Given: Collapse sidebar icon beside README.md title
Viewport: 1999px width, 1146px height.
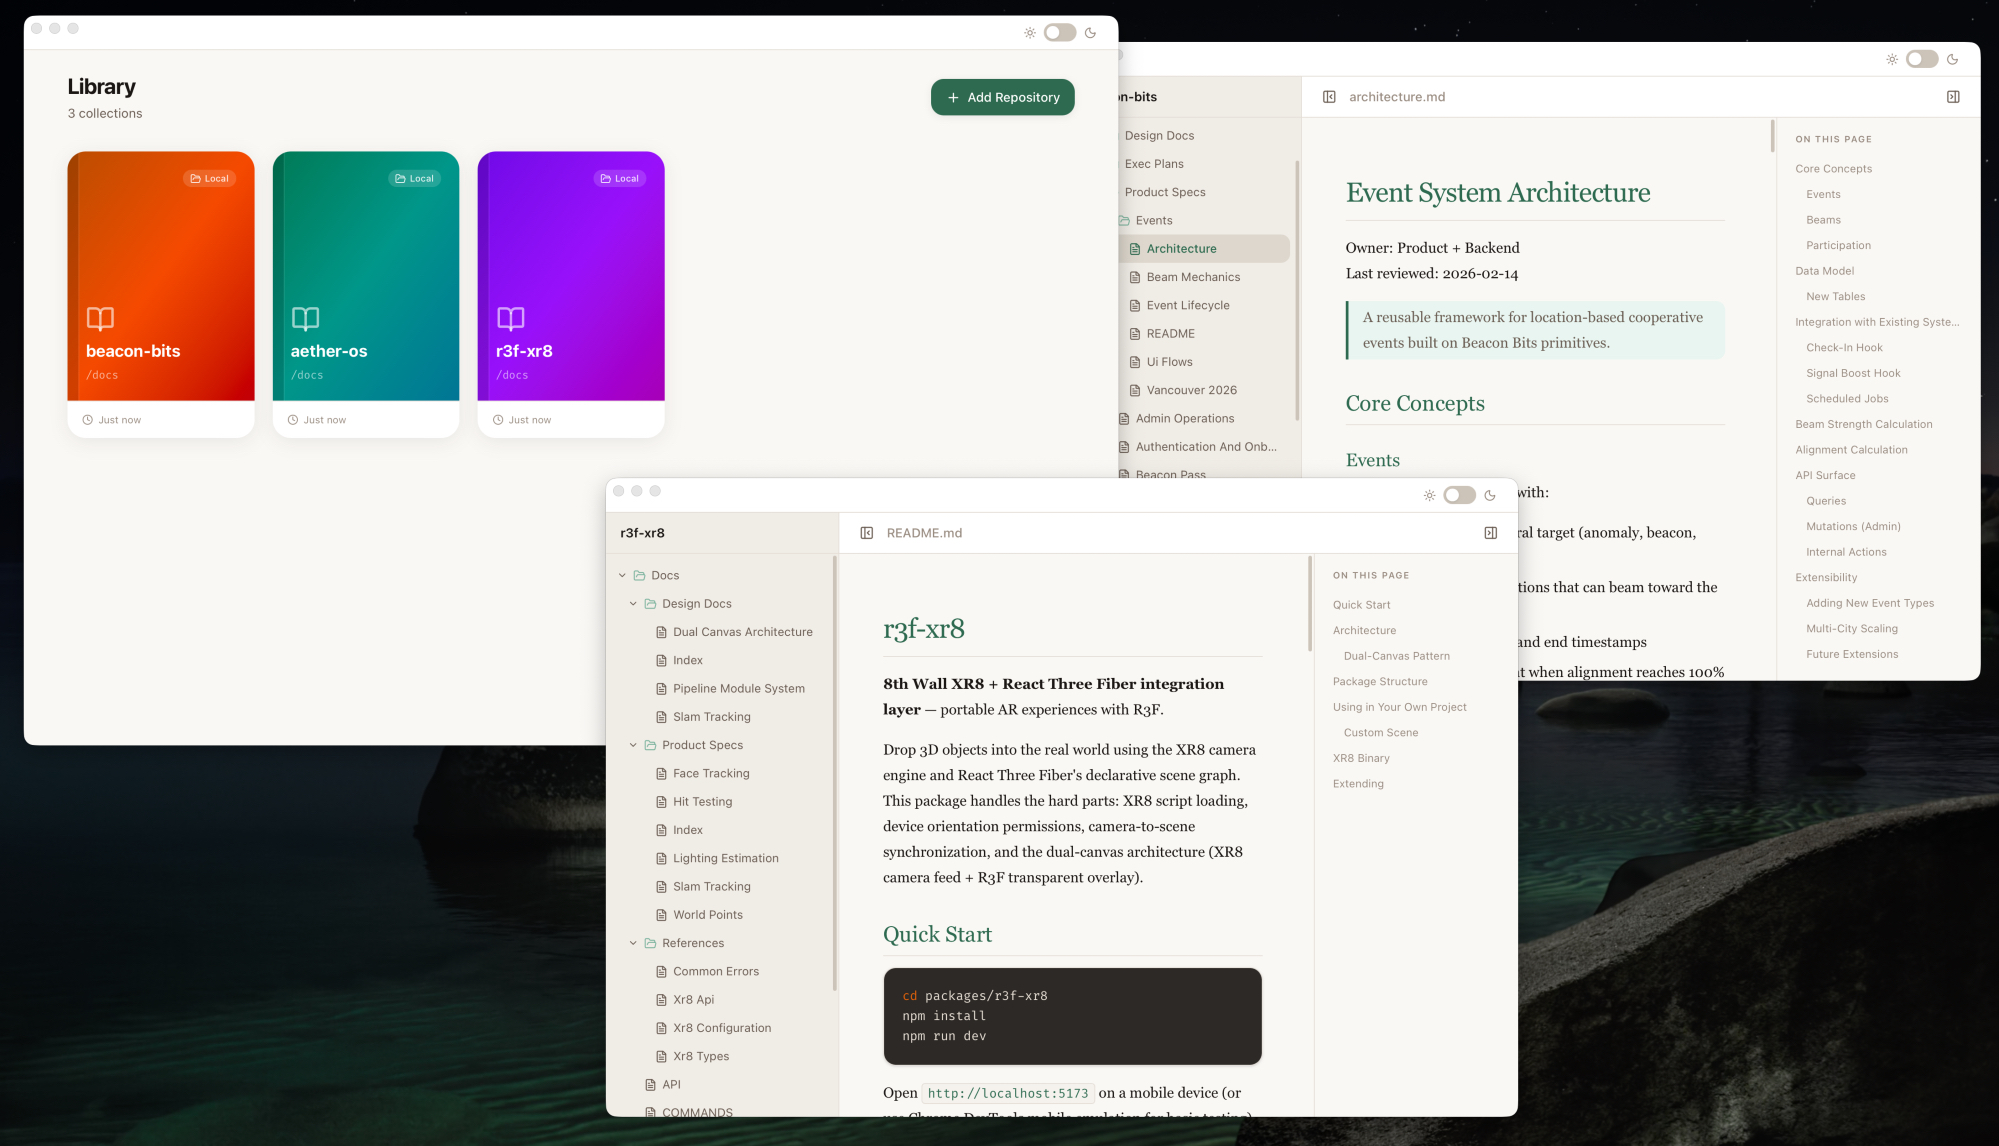Looking at the screenshot, I should click(x=867, y=533).
